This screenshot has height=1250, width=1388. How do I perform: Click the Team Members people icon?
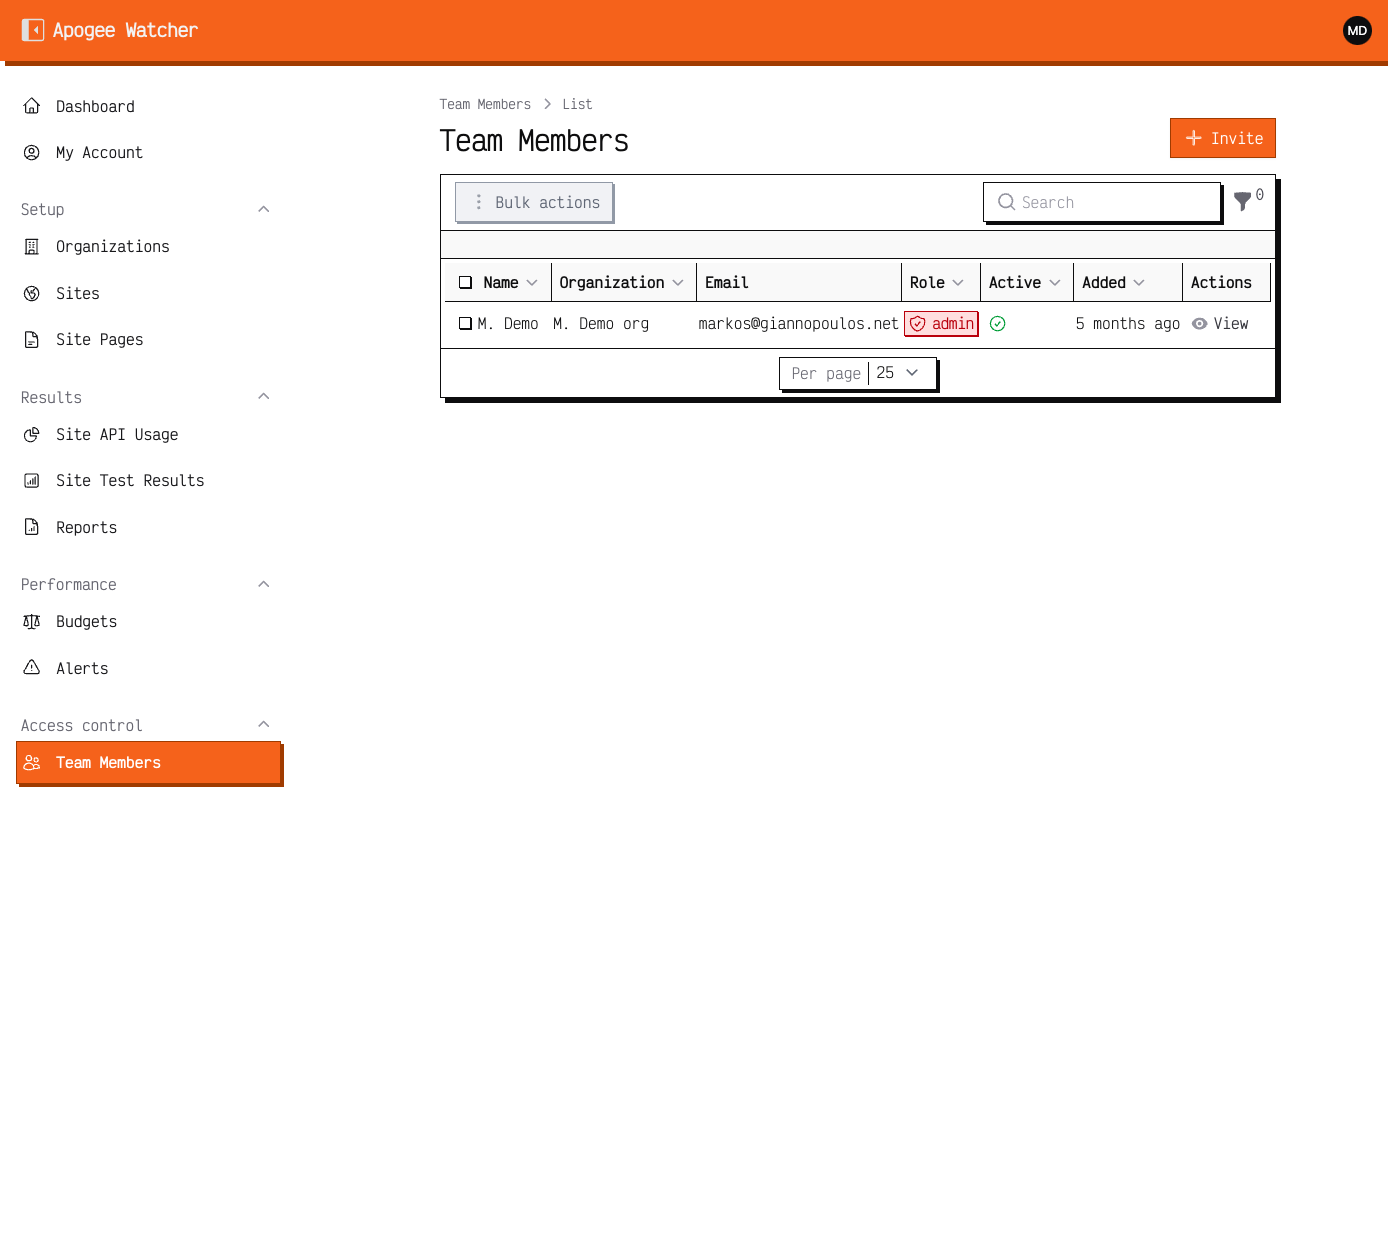(32, 763)
